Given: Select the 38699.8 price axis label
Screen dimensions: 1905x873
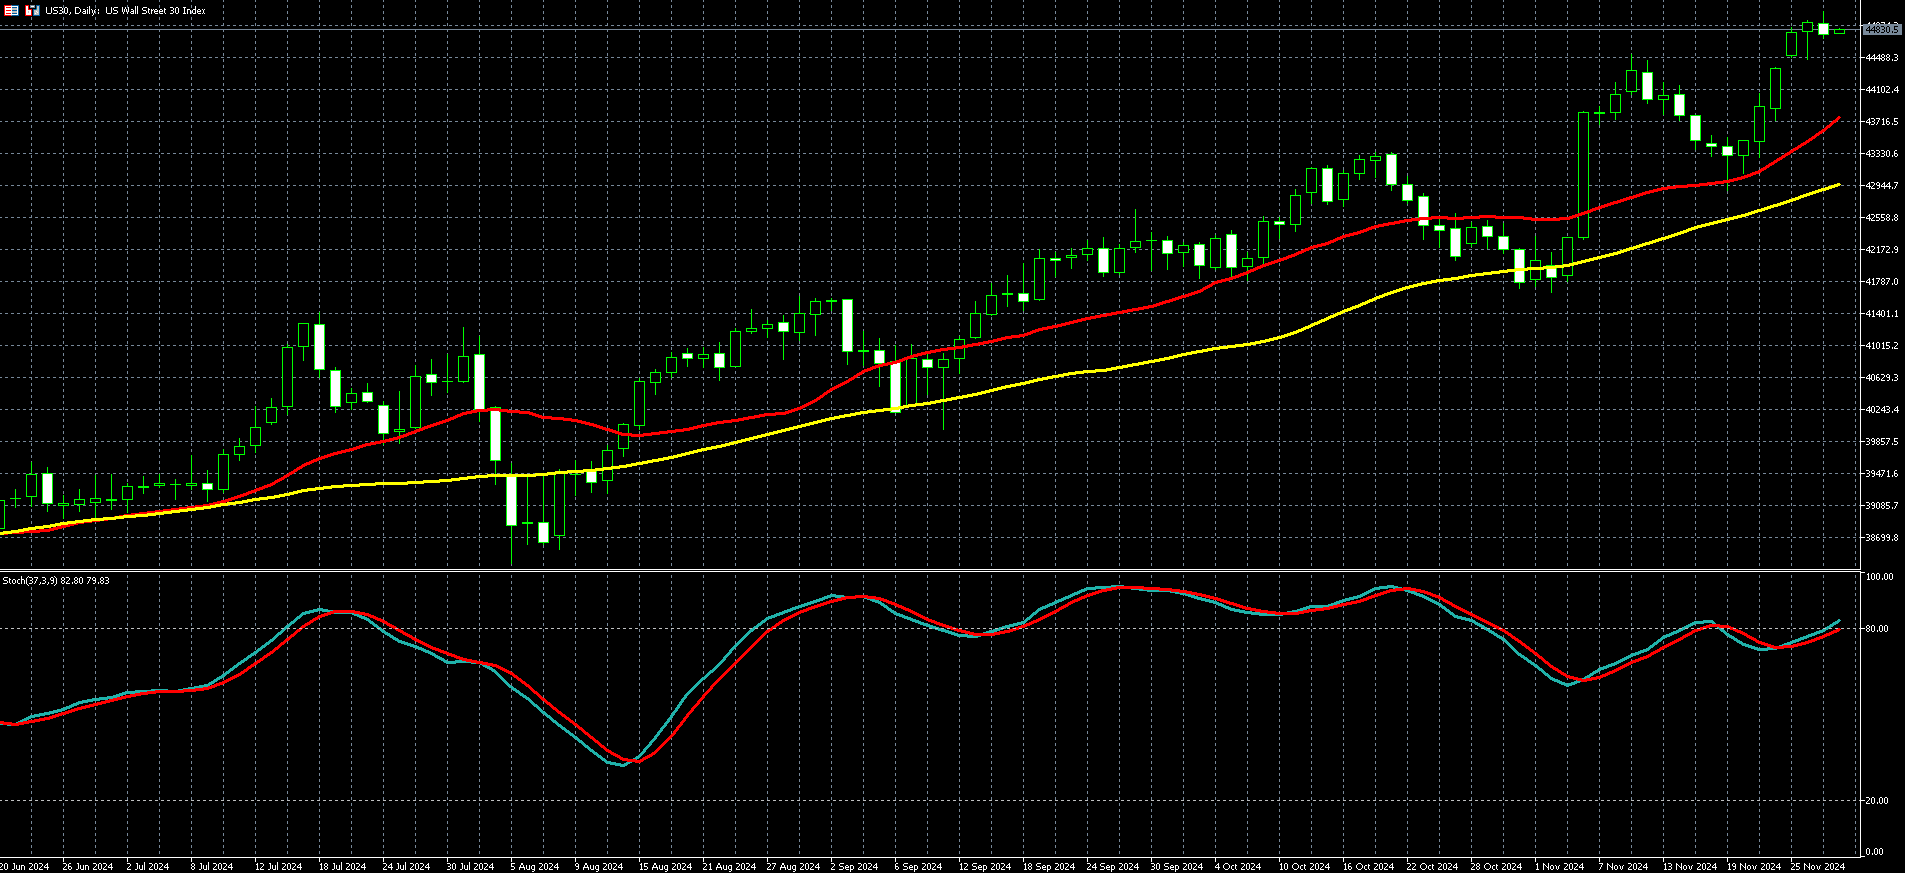Looking at the screenshot, I should pos(1881,538).
